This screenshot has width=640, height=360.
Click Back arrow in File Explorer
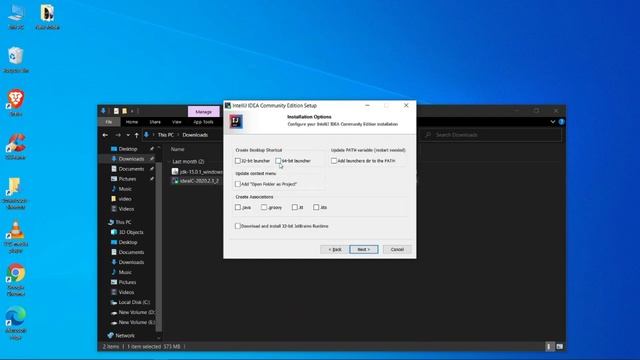click(105, 135)
